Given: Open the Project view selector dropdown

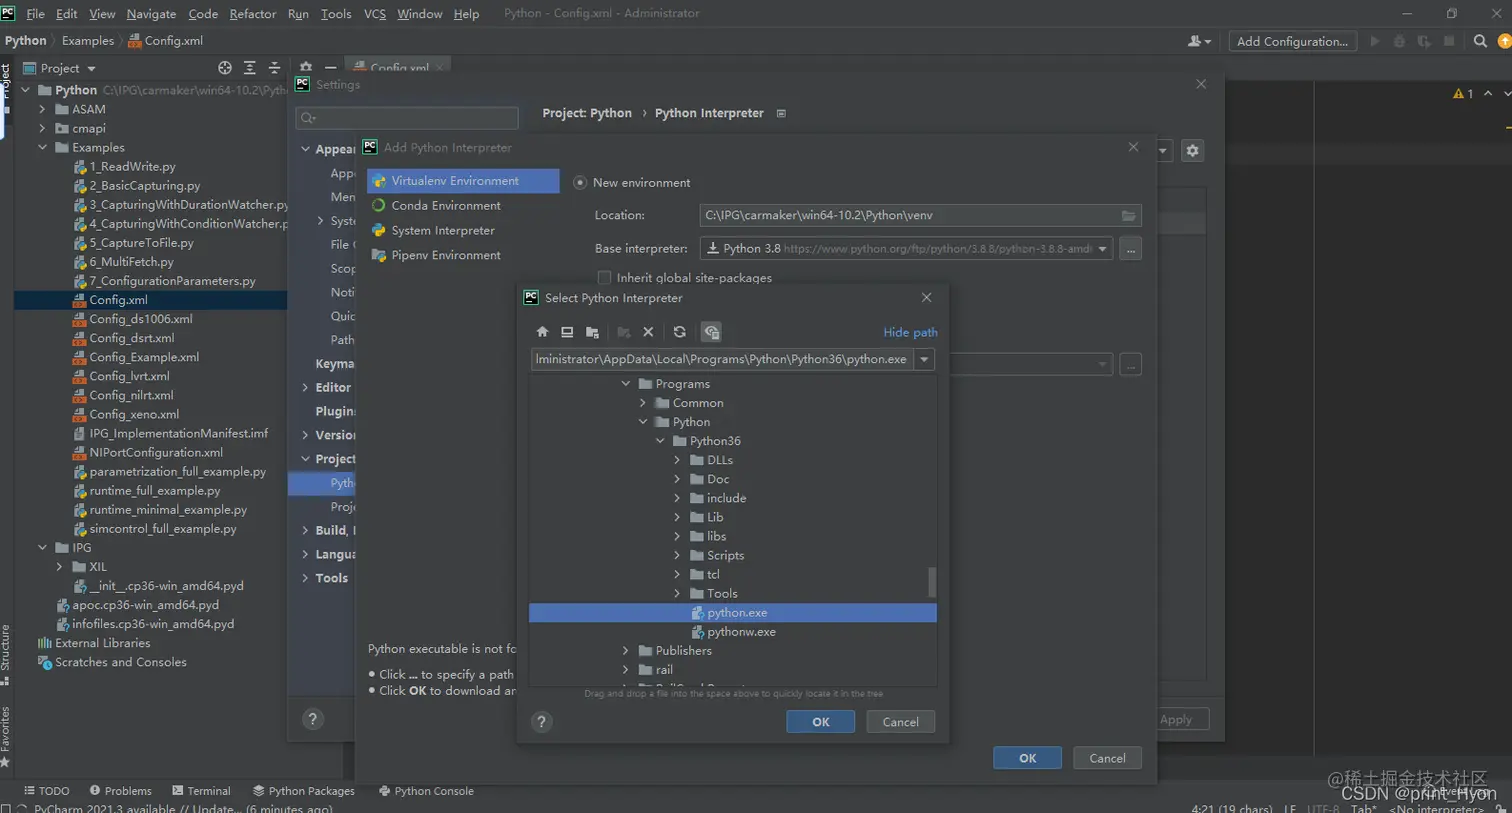Looking at the screenshot, I should point(59,68).
